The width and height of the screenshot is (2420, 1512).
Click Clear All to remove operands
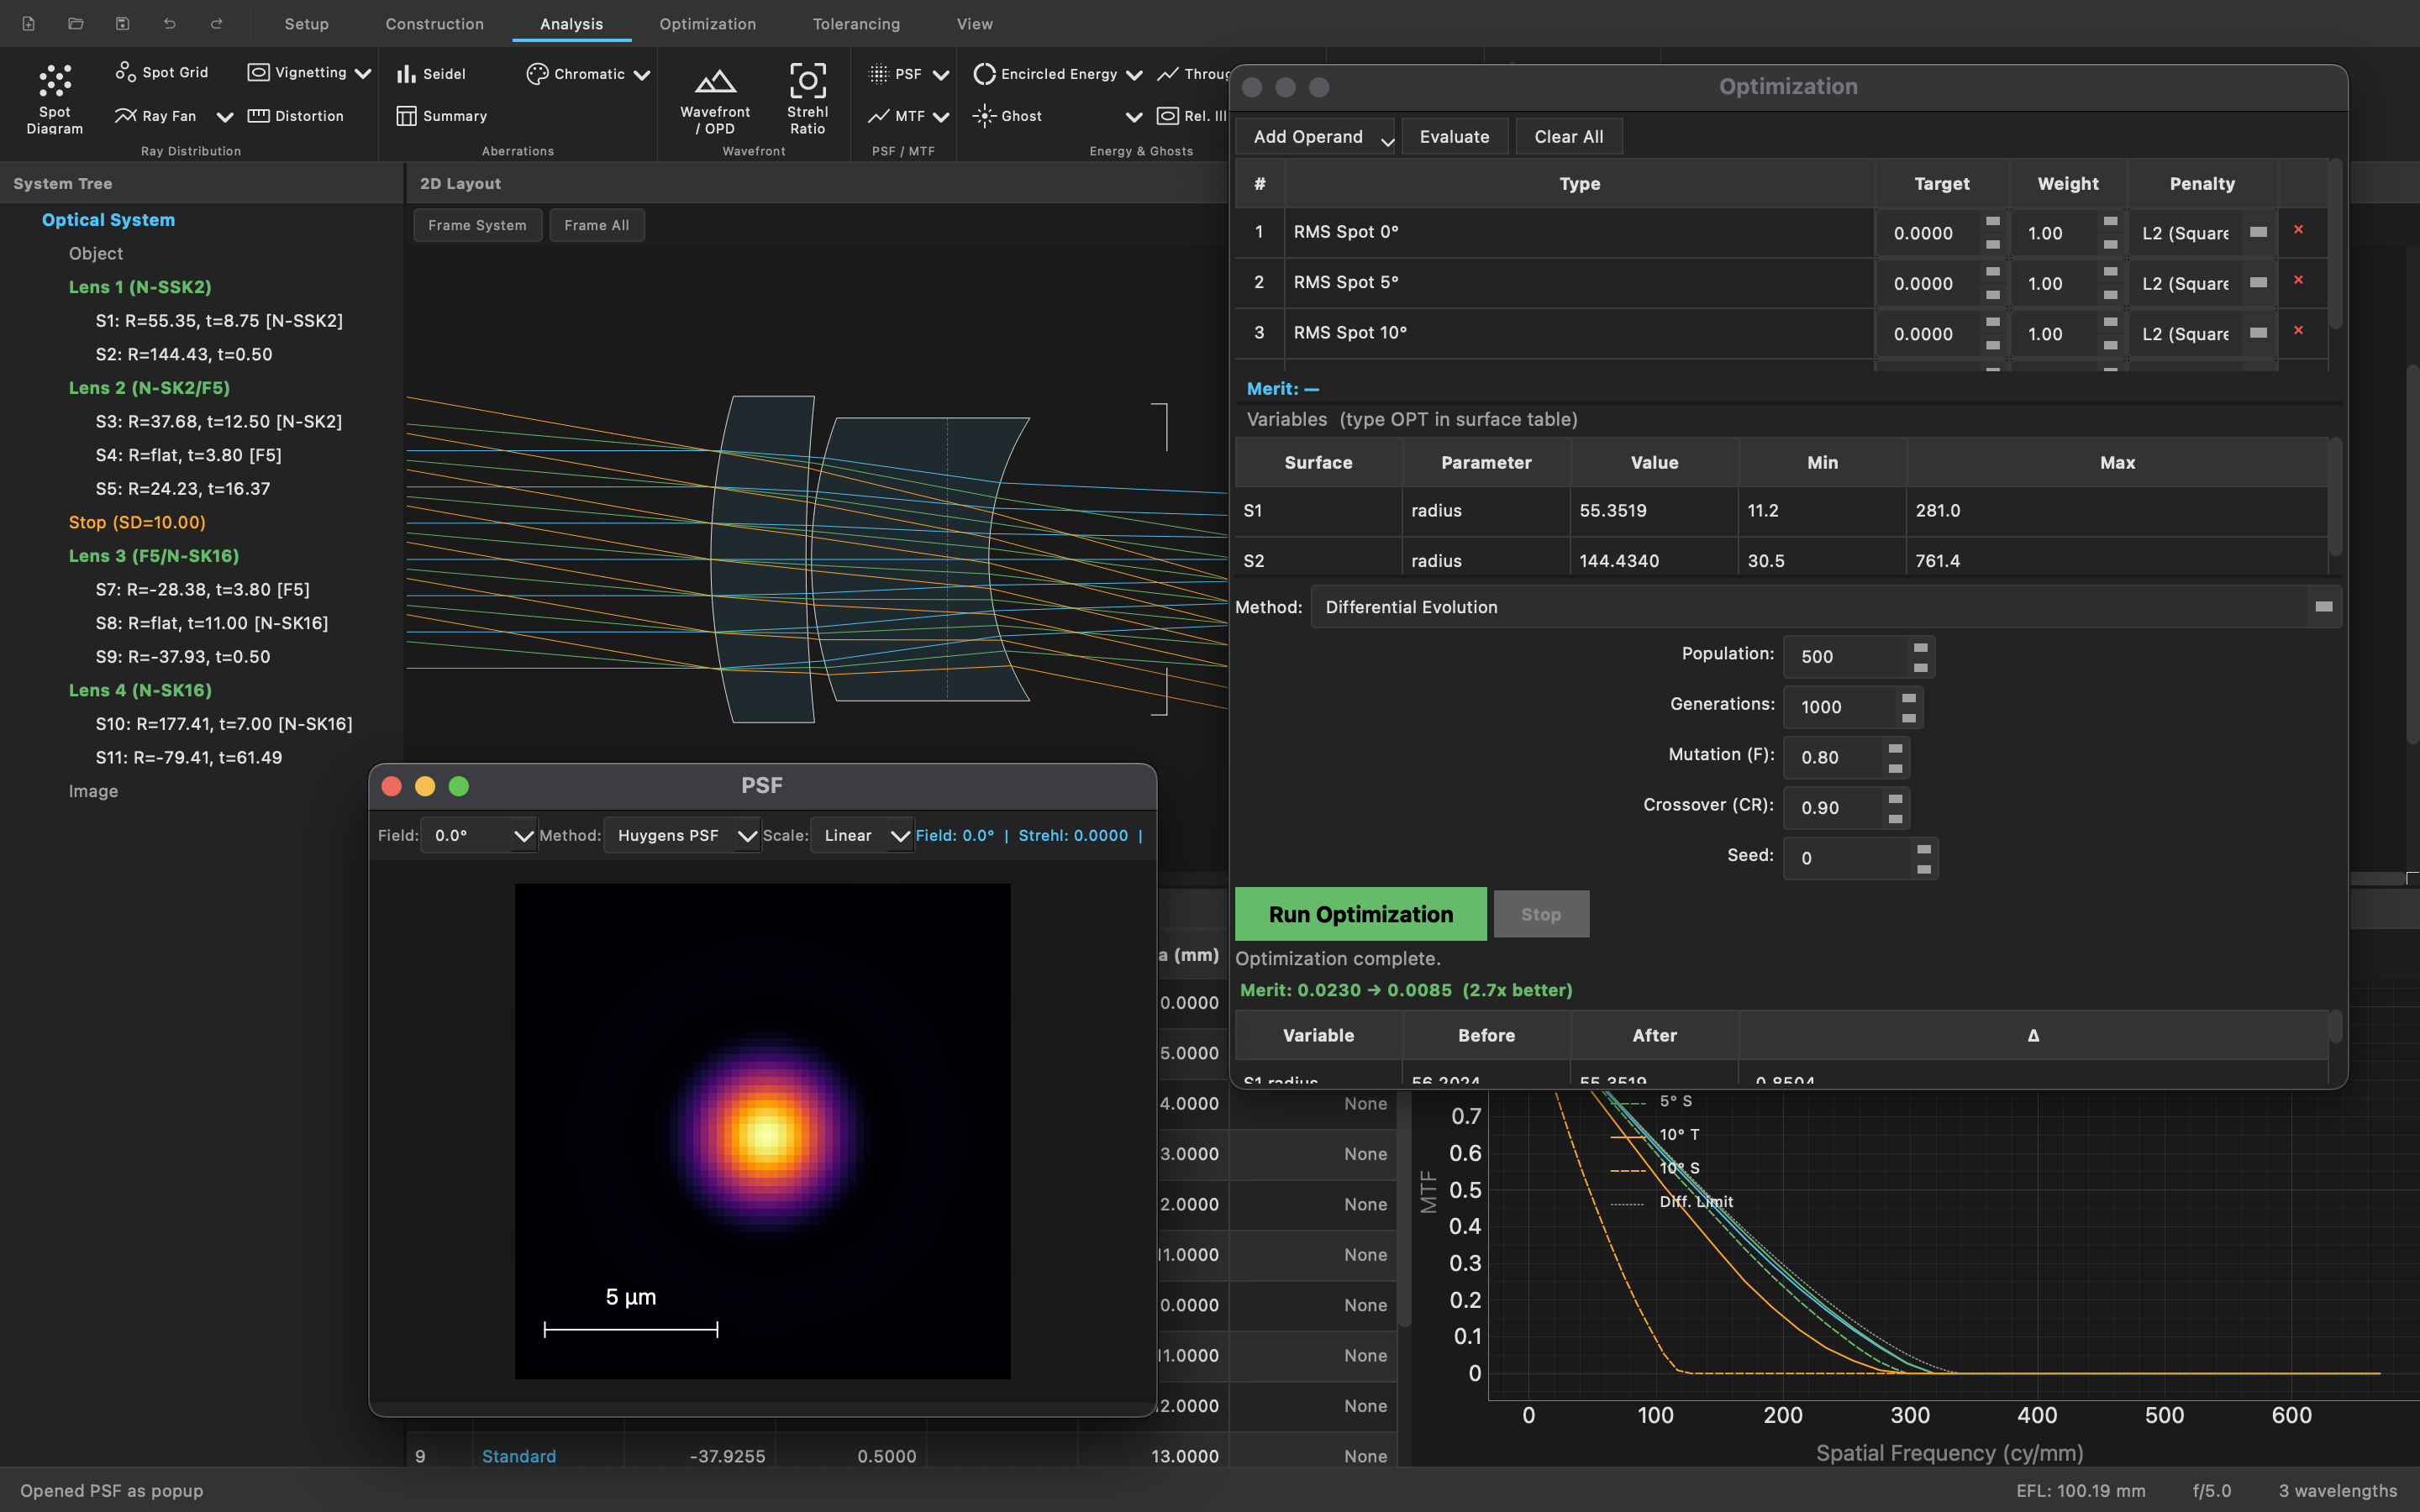(1568, 136)
